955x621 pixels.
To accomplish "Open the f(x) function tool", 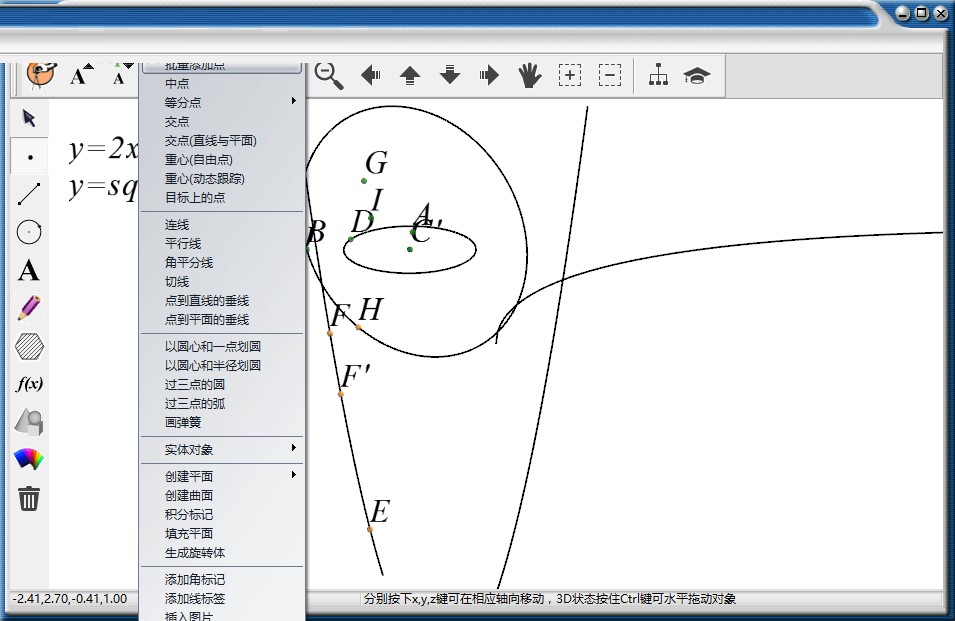I will [29, 383].
